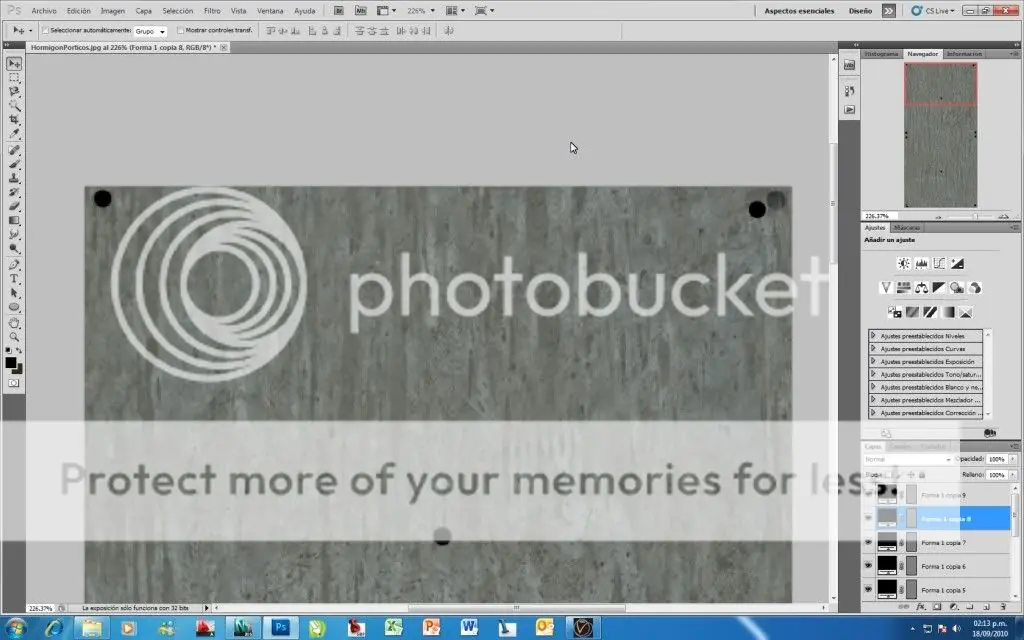Show more workspaces with double-arrow button
The height and width of the screenshot is (640, 1024).
(888, 11)
